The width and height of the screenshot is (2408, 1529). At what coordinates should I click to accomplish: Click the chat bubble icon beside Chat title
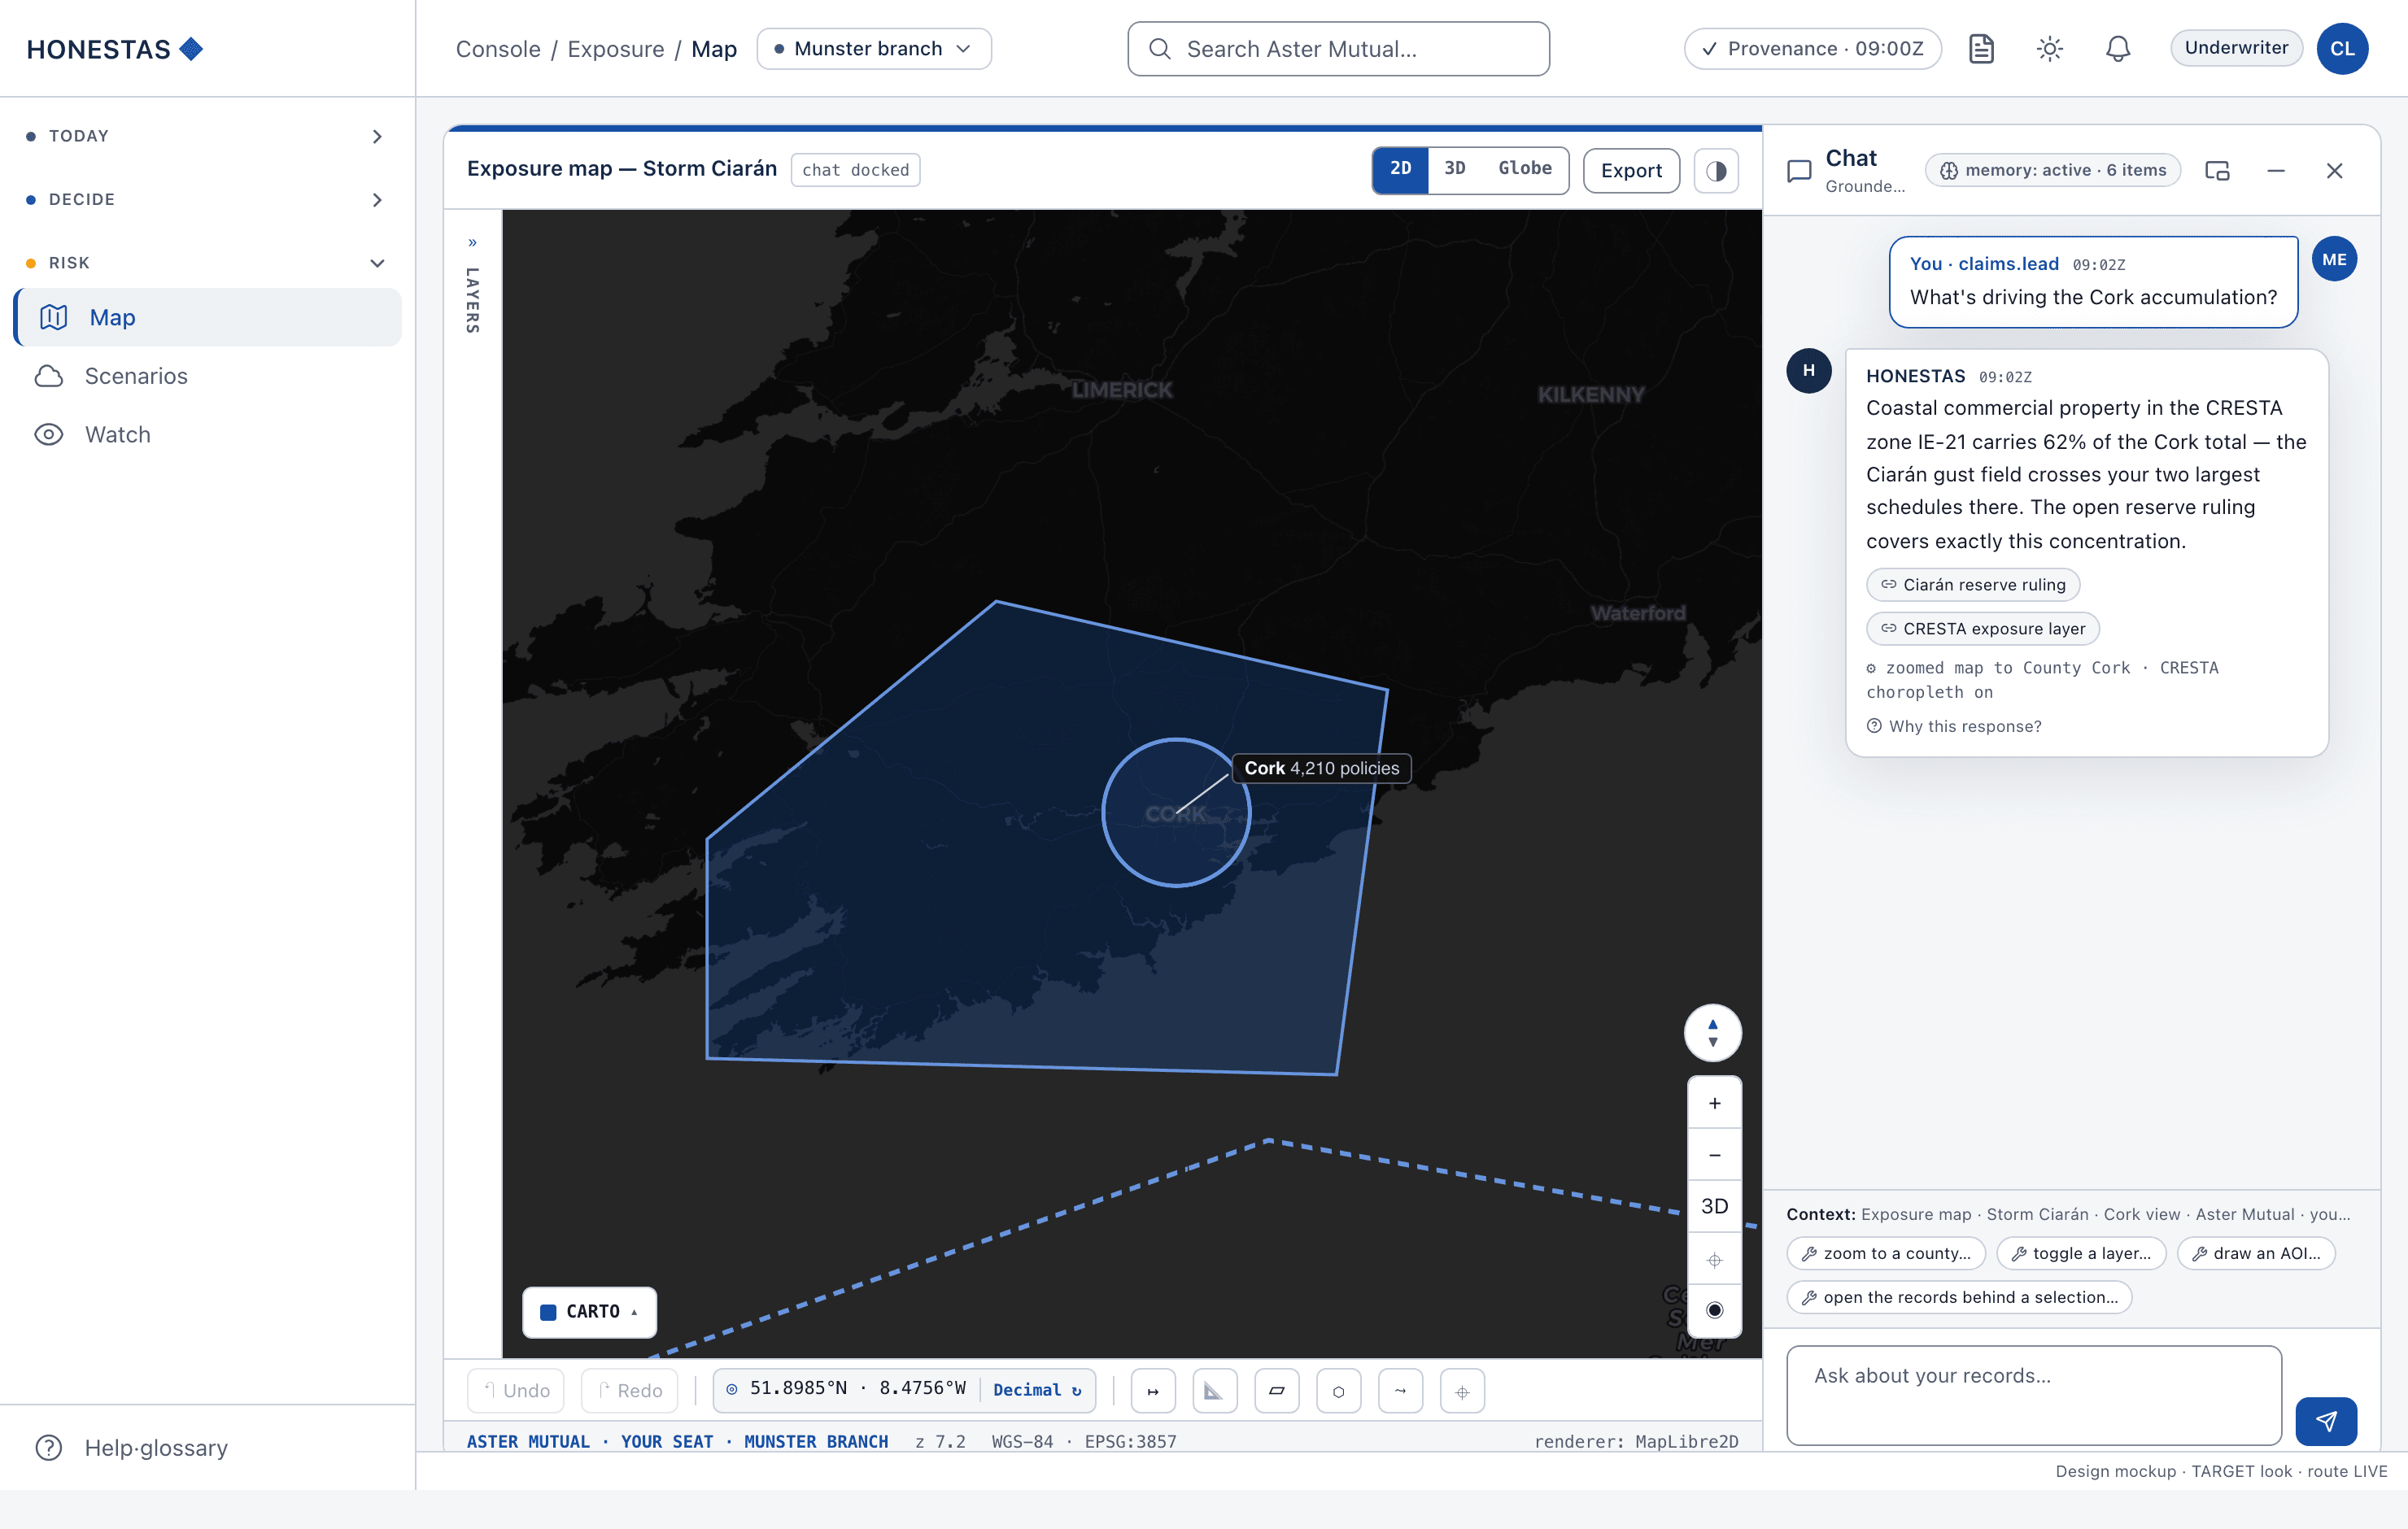1799,171
